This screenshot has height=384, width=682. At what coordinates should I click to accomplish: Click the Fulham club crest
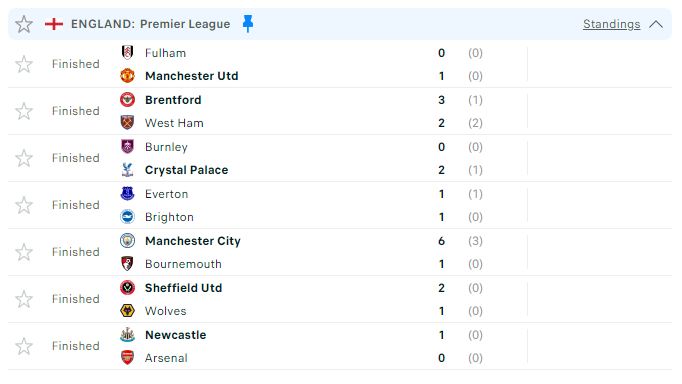(127, 53)
